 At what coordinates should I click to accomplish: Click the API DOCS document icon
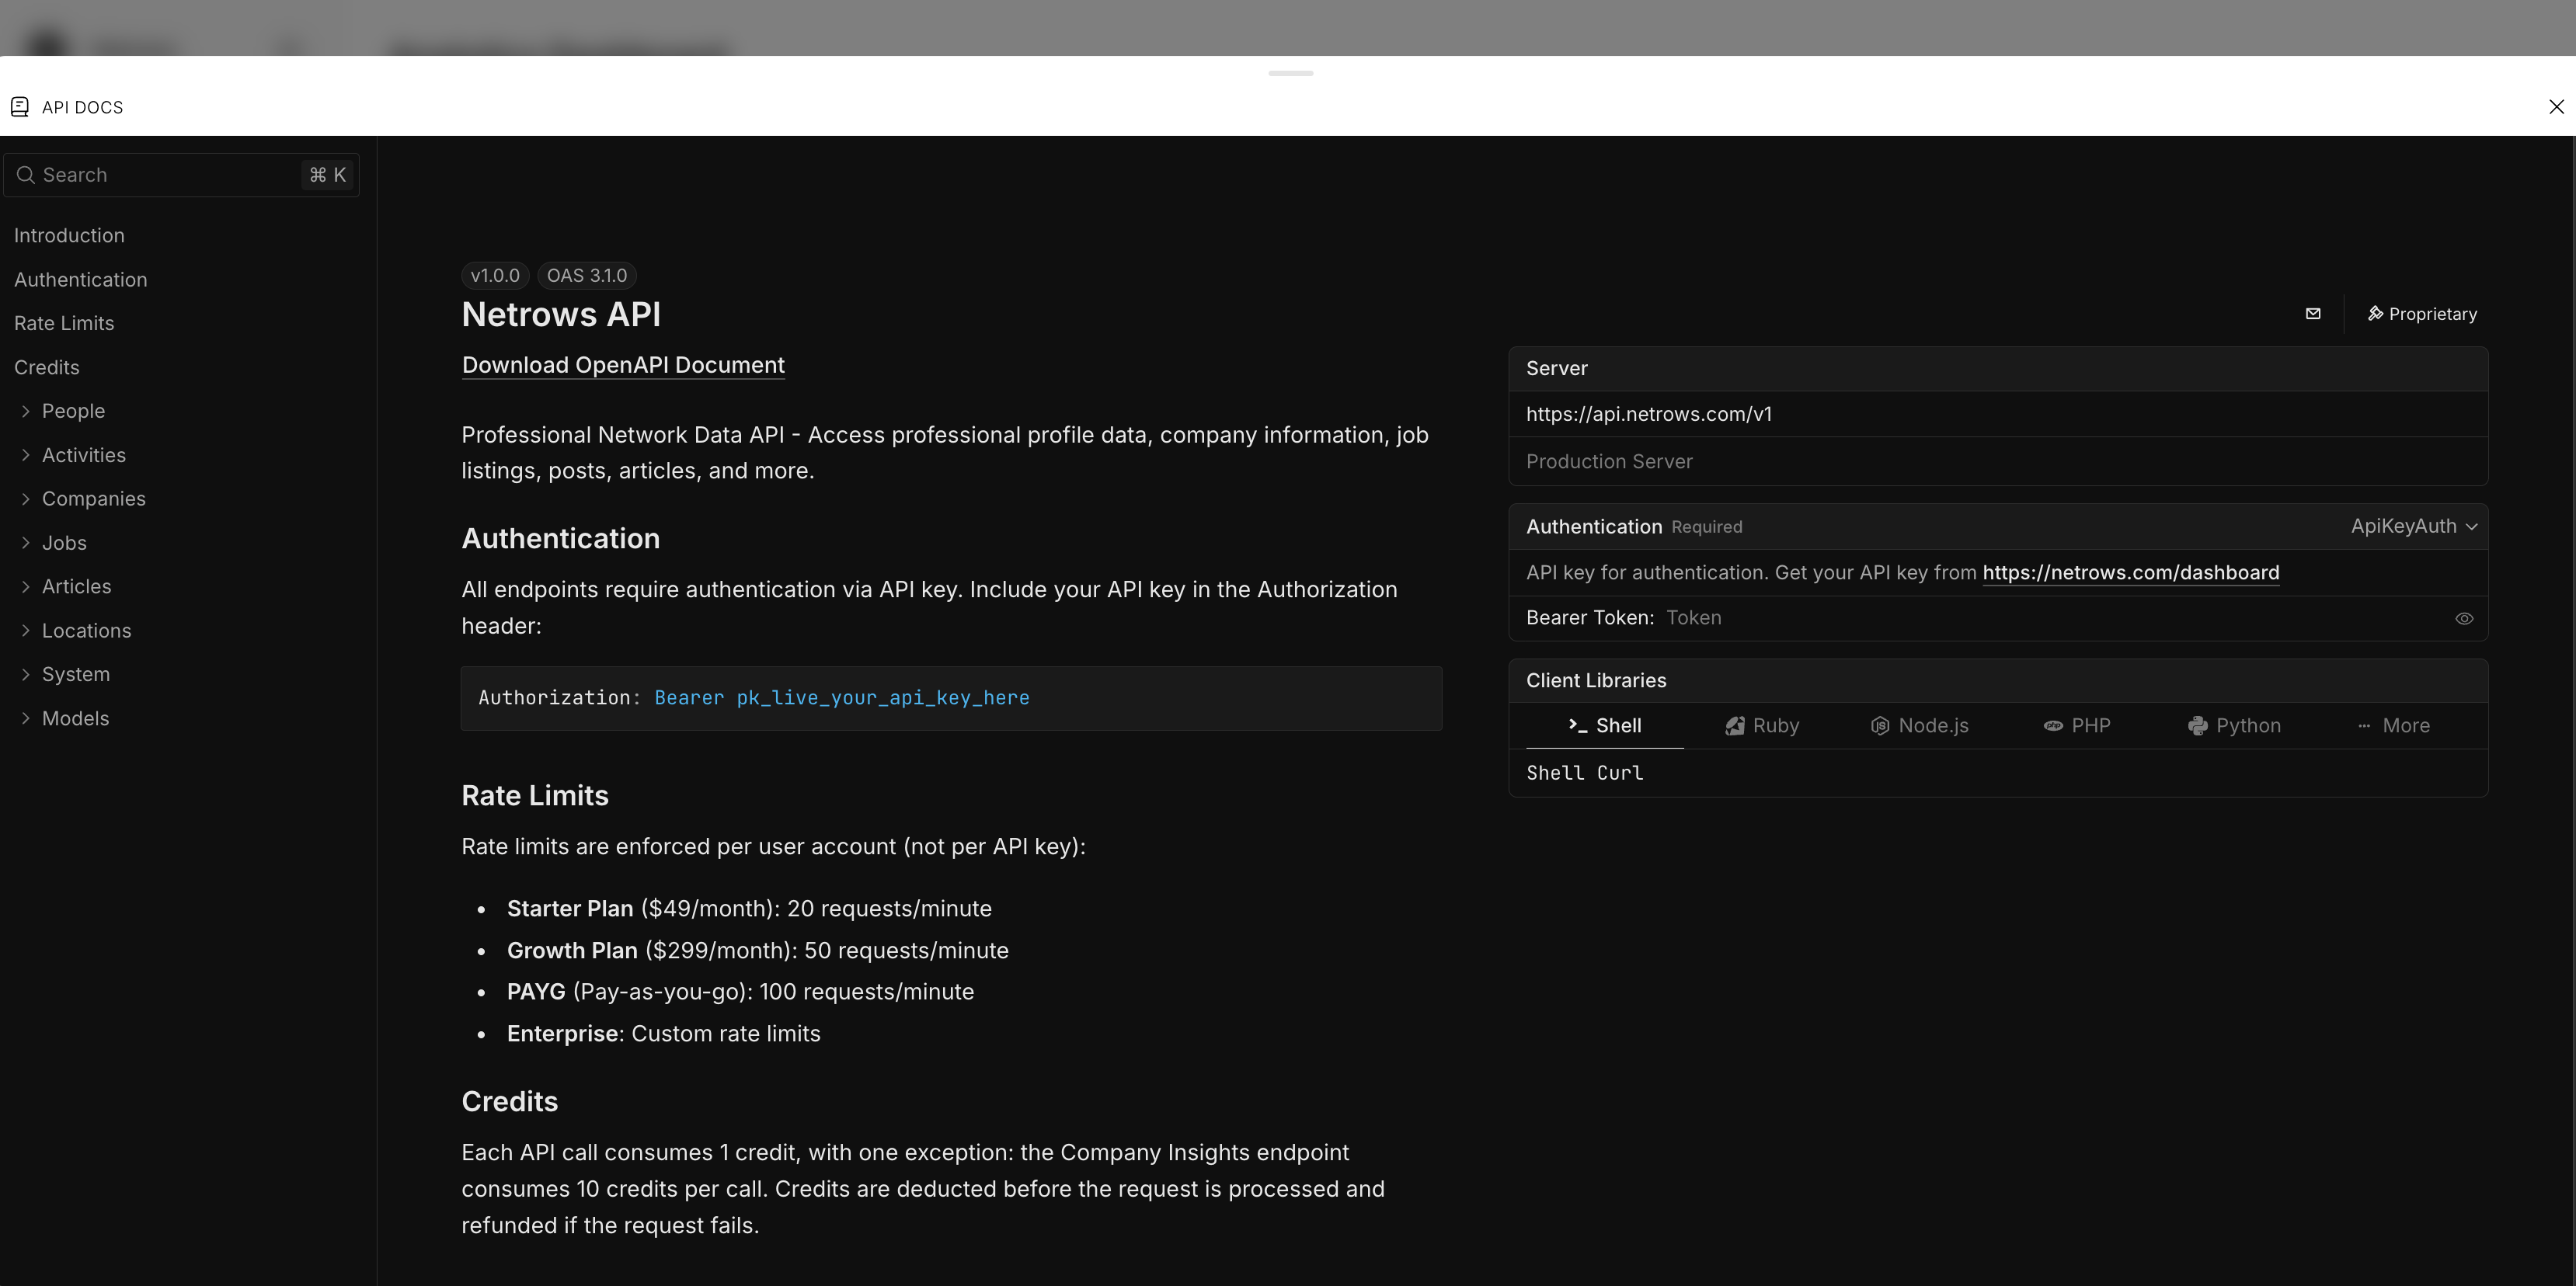pyautogui.click(x=20, y=106)
